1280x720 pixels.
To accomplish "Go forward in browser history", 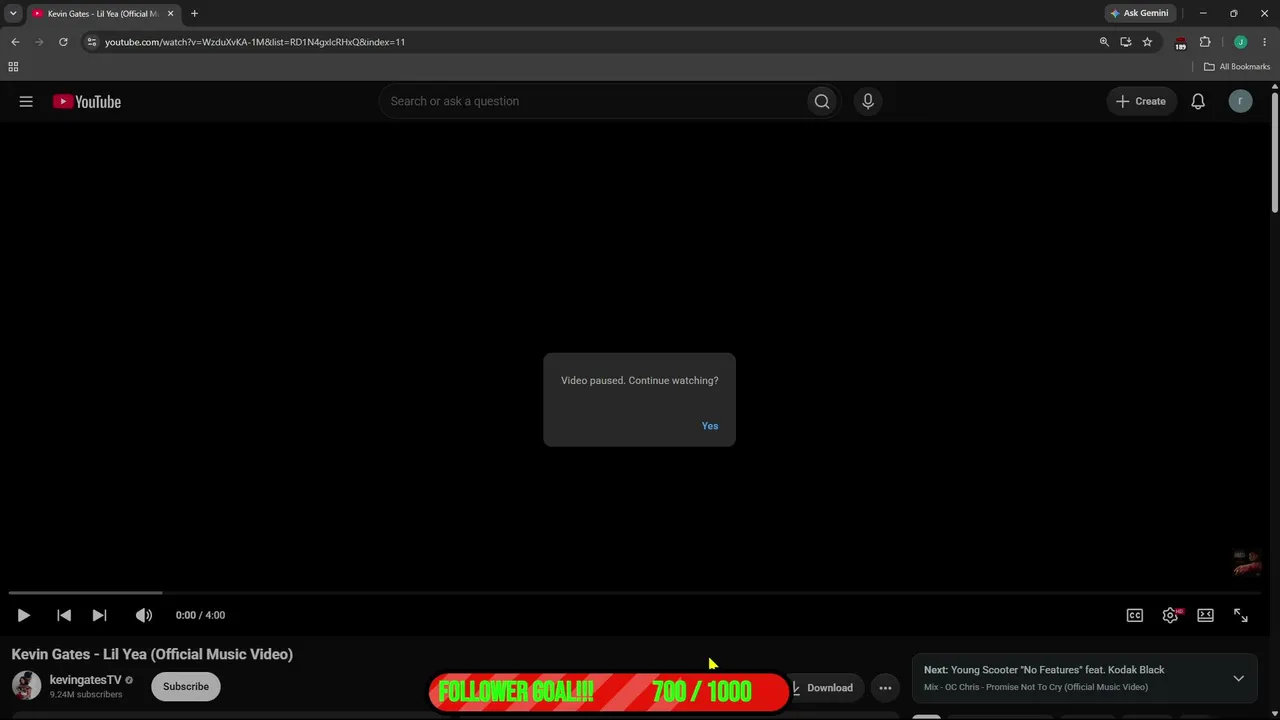I will (39, 42).
